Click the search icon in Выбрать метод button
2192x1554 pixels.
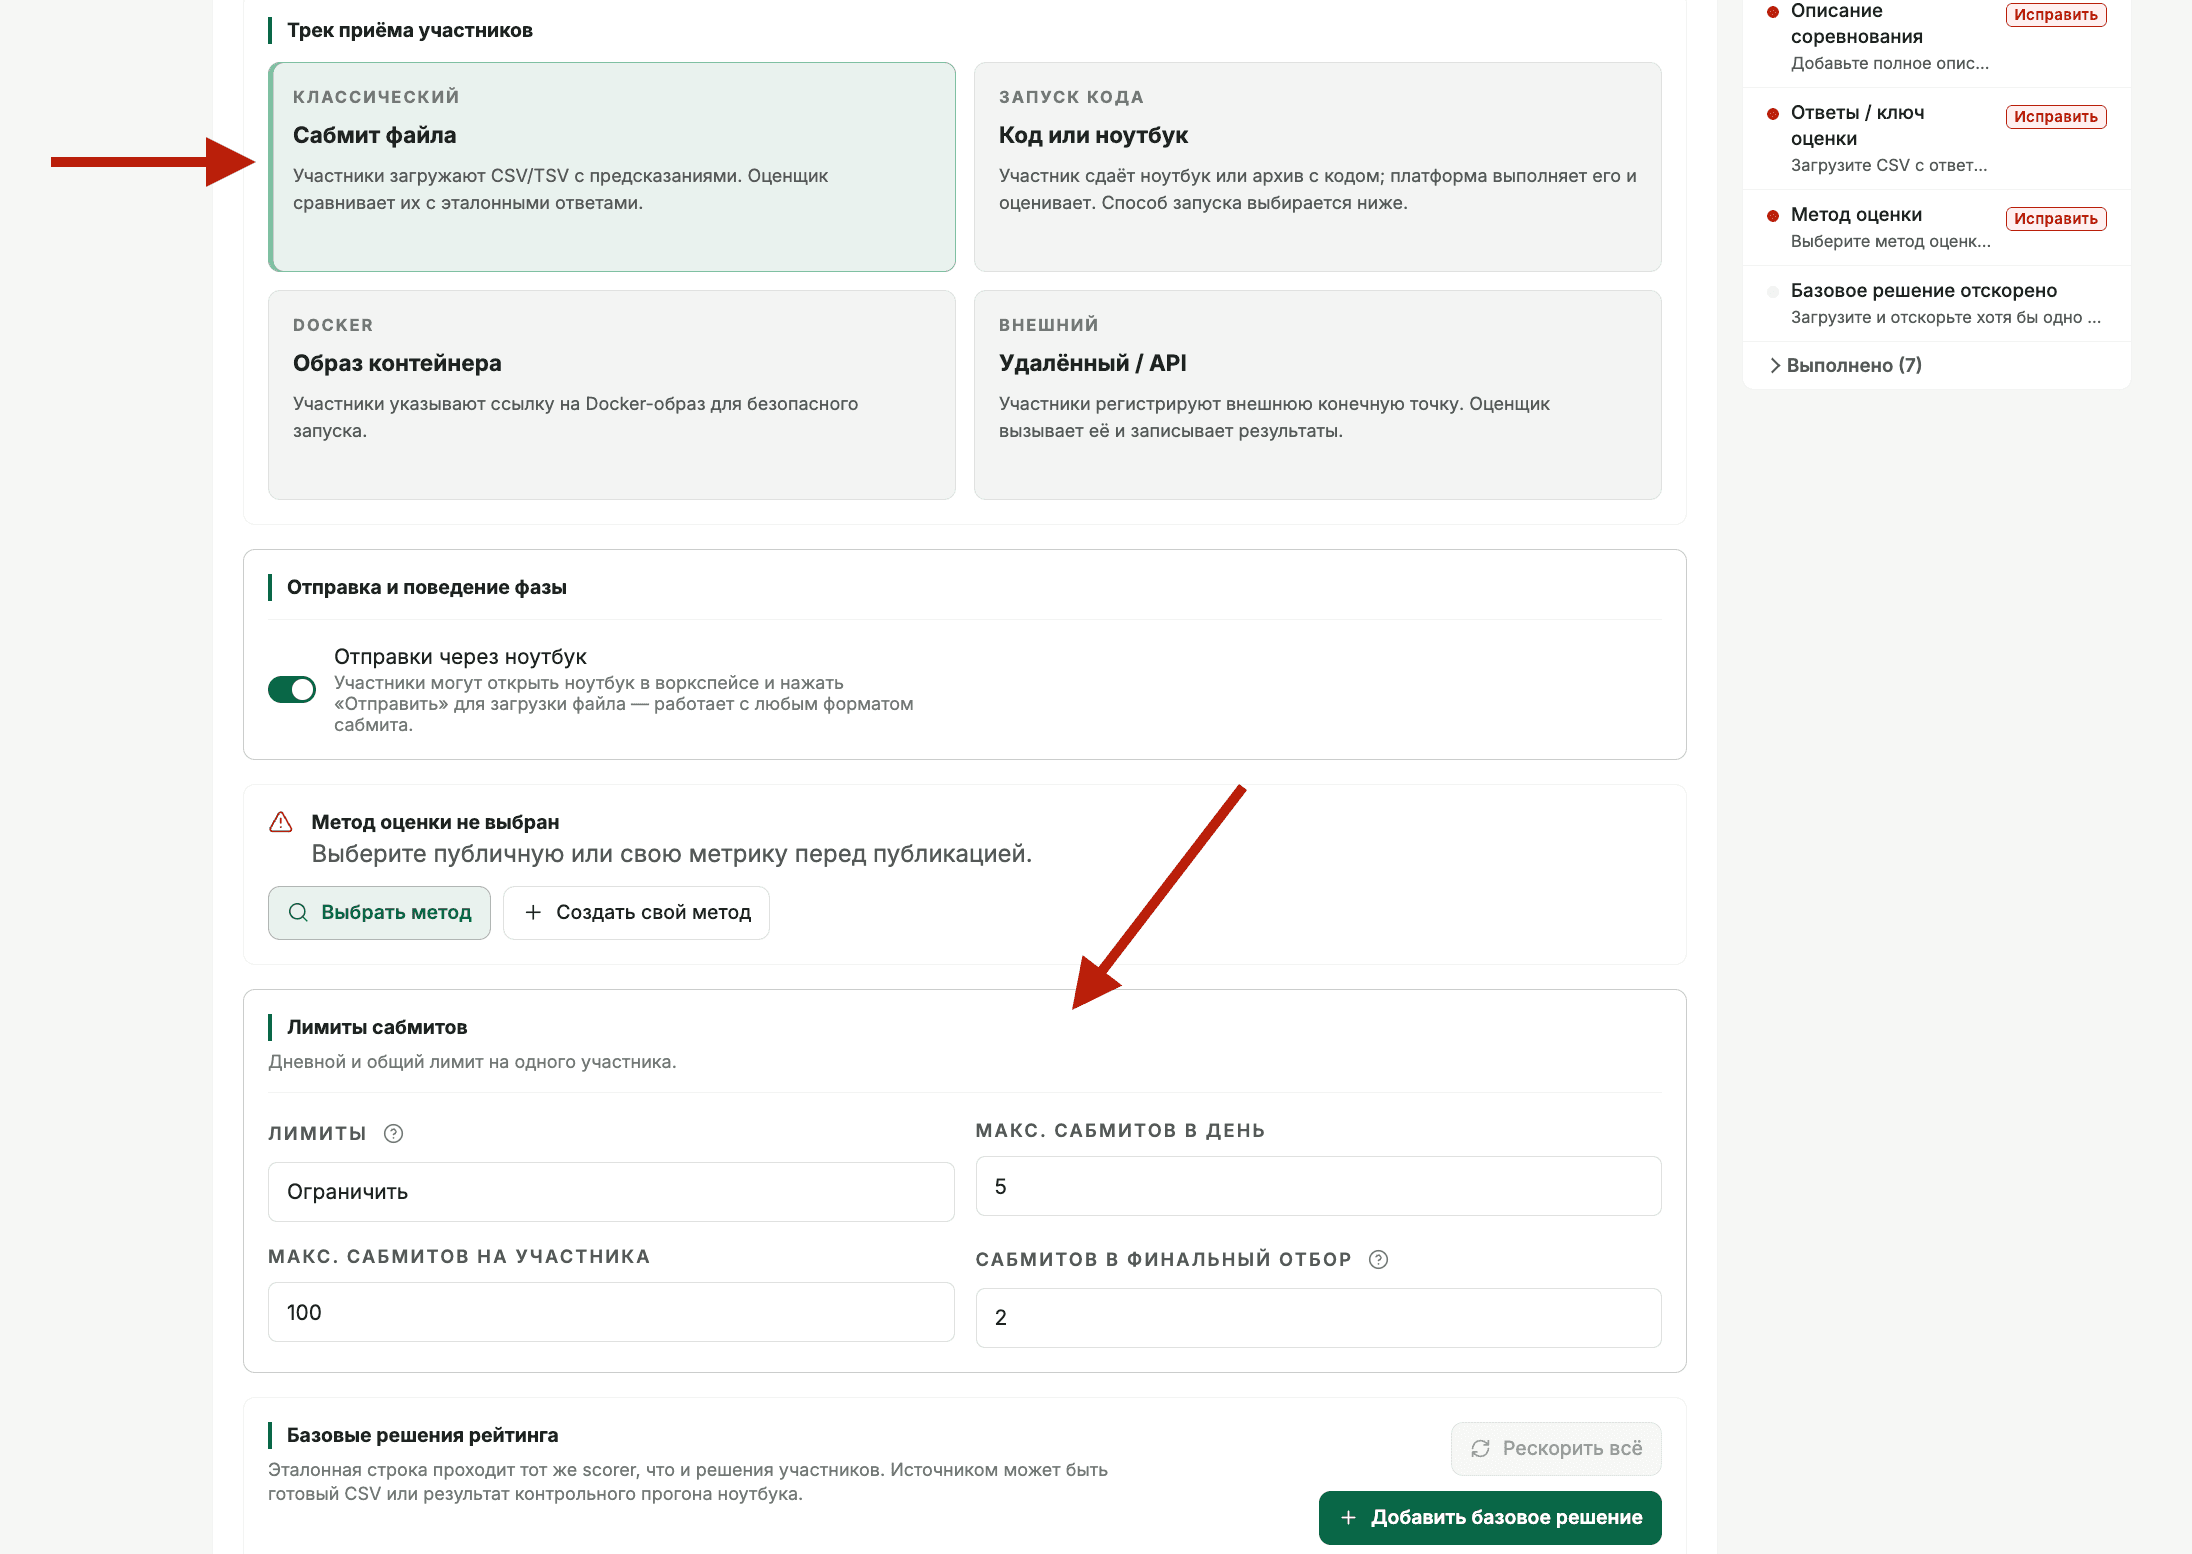tap(298, 912)
